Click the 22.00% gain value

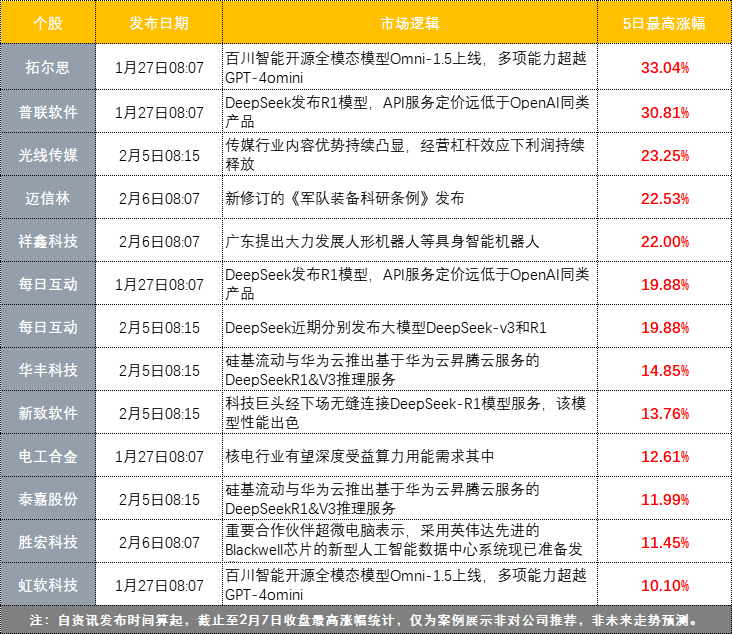(x=665, y=241)
